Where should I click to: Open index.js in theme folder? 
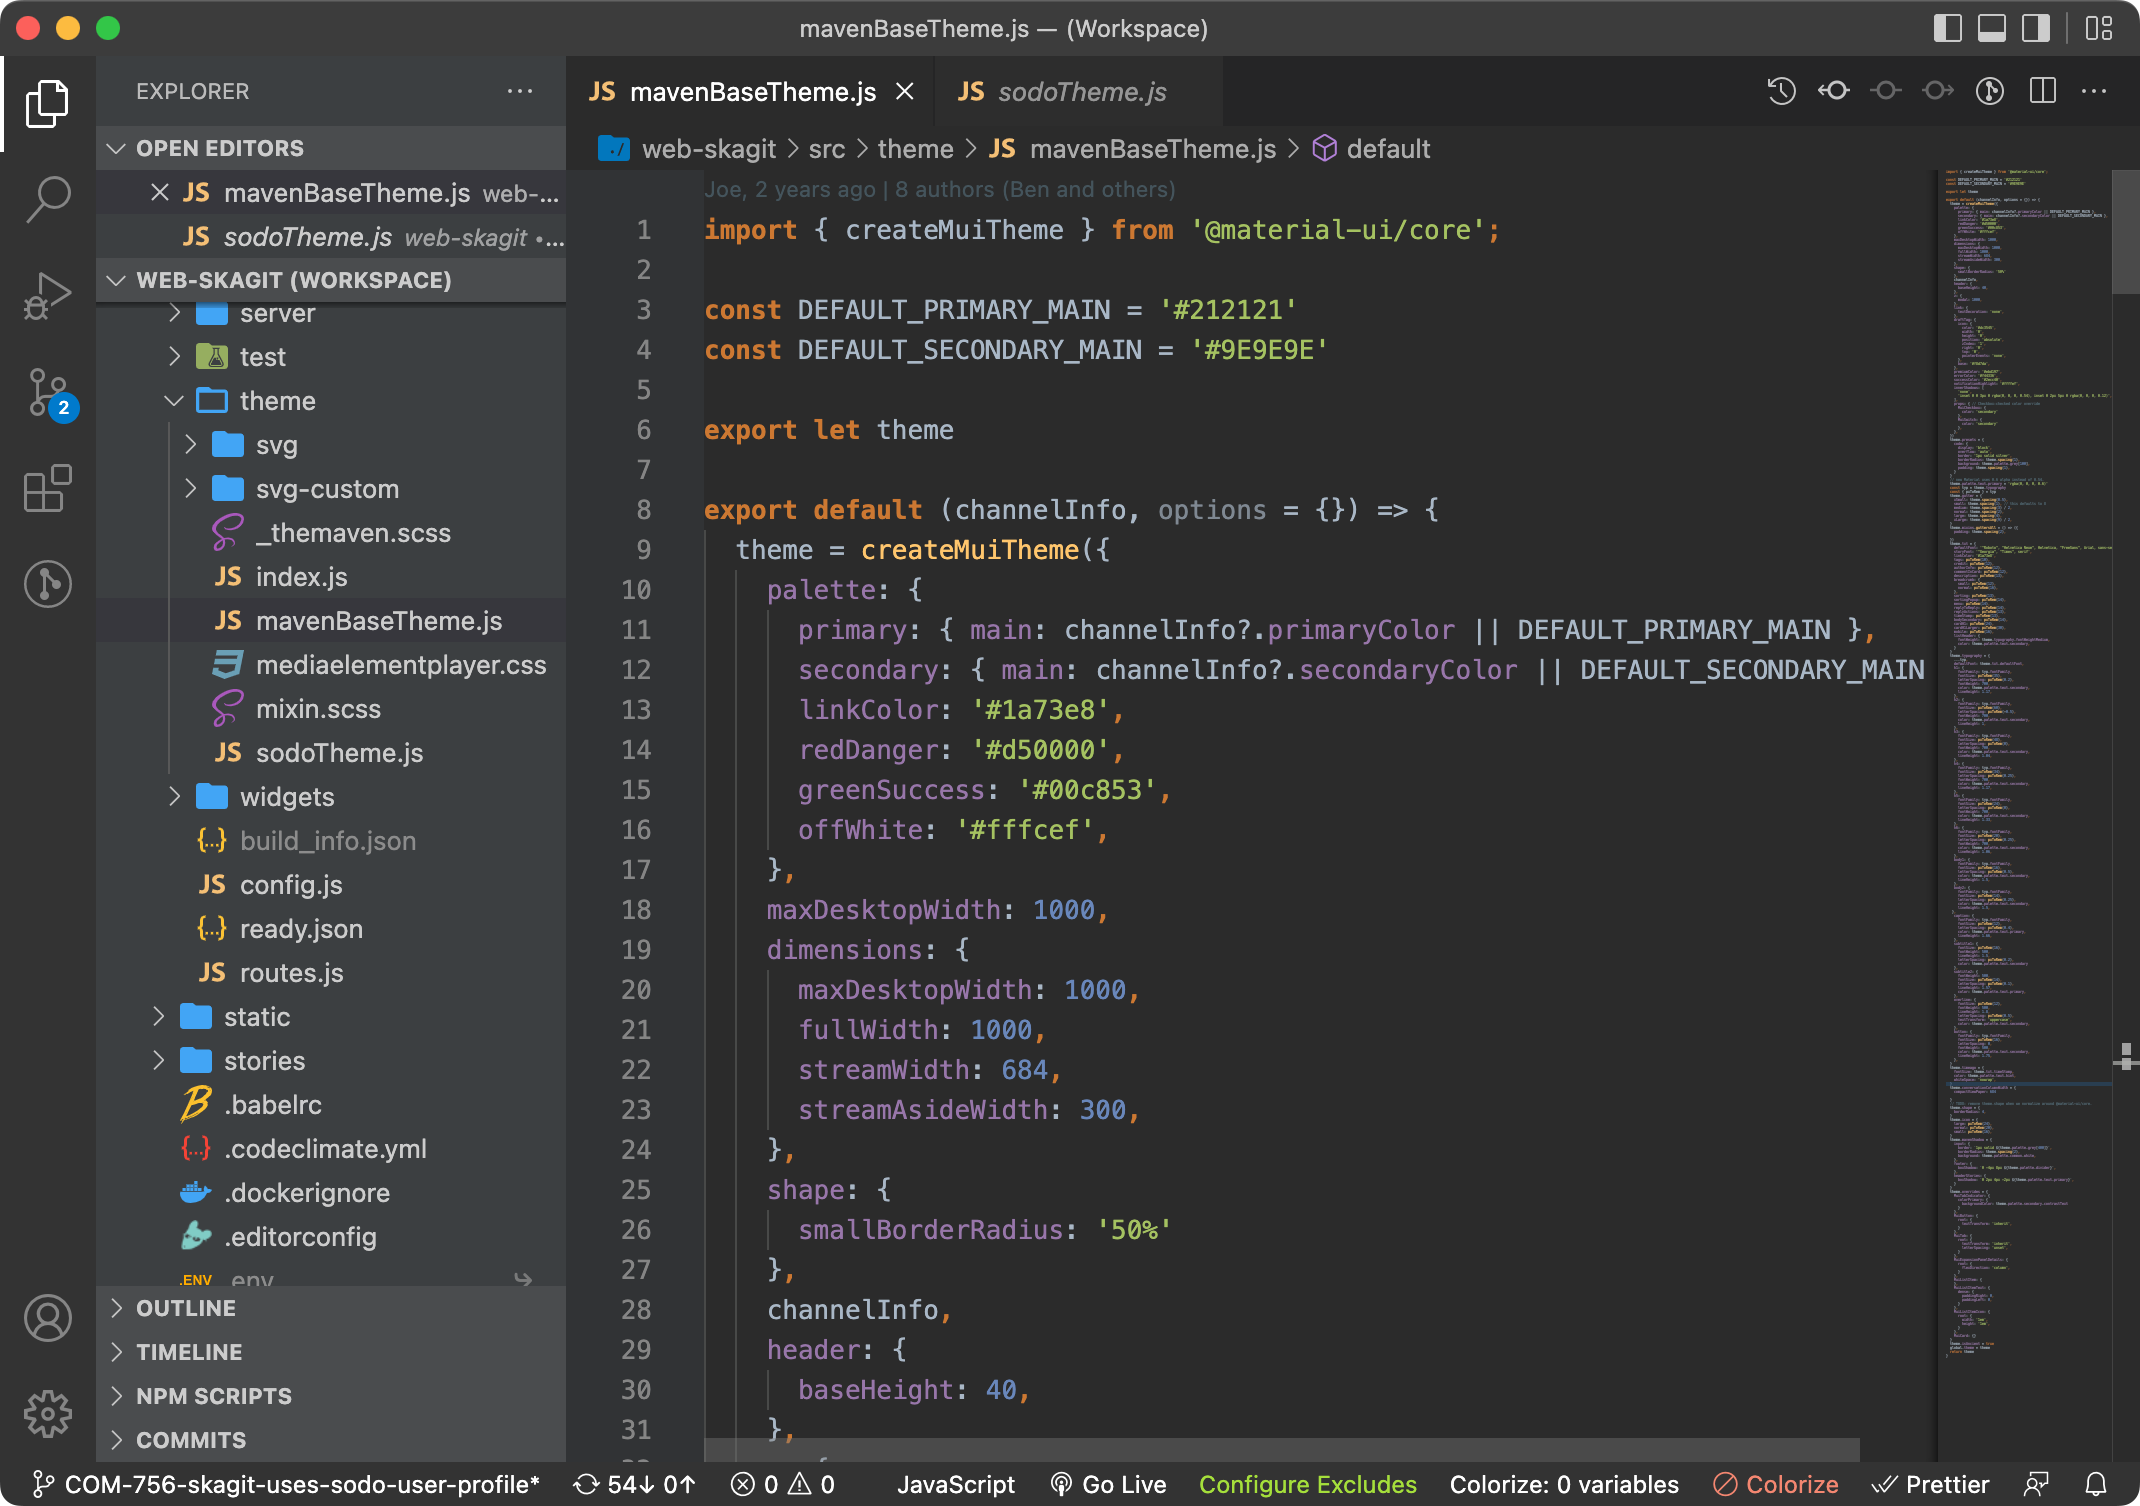[331, 577]
